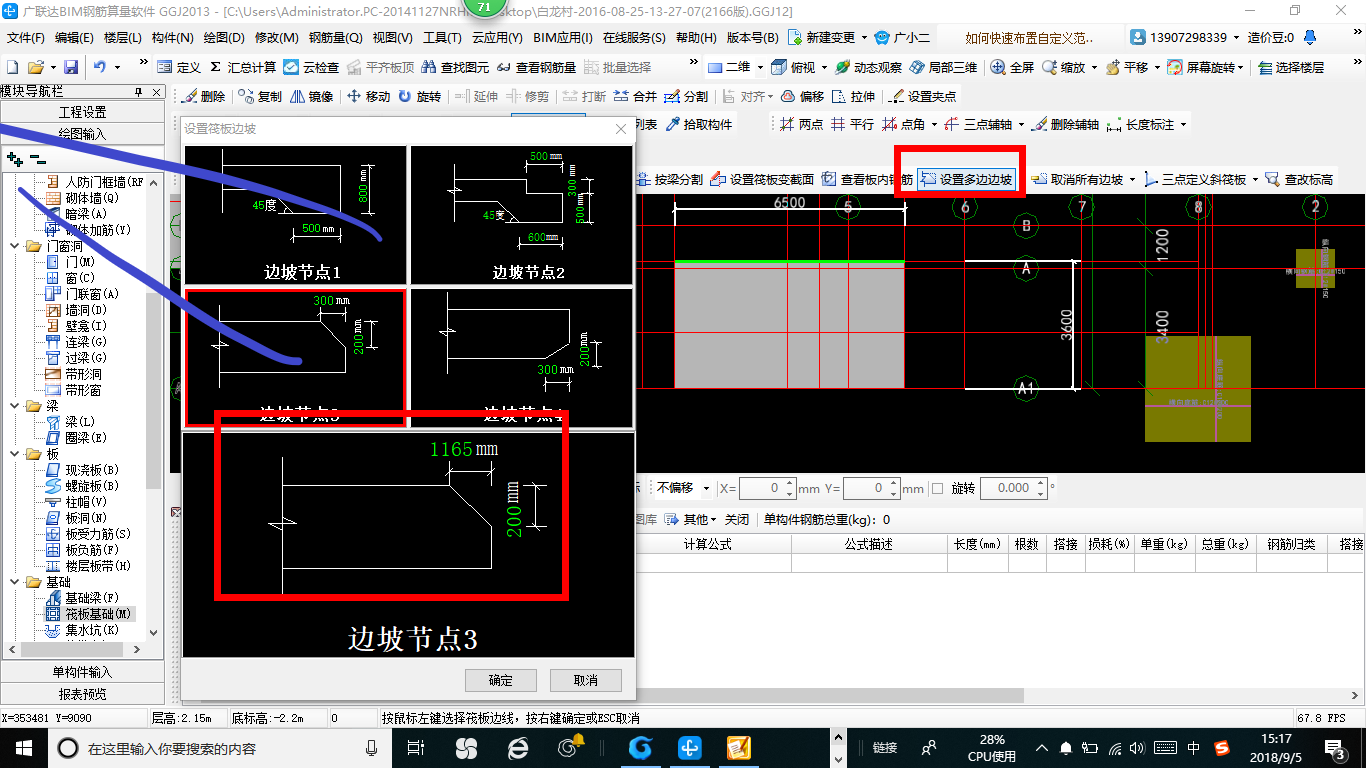1366x768 pixels.
Task: Cancel dialog with 取消 button
Action: (x=586, y=681)
